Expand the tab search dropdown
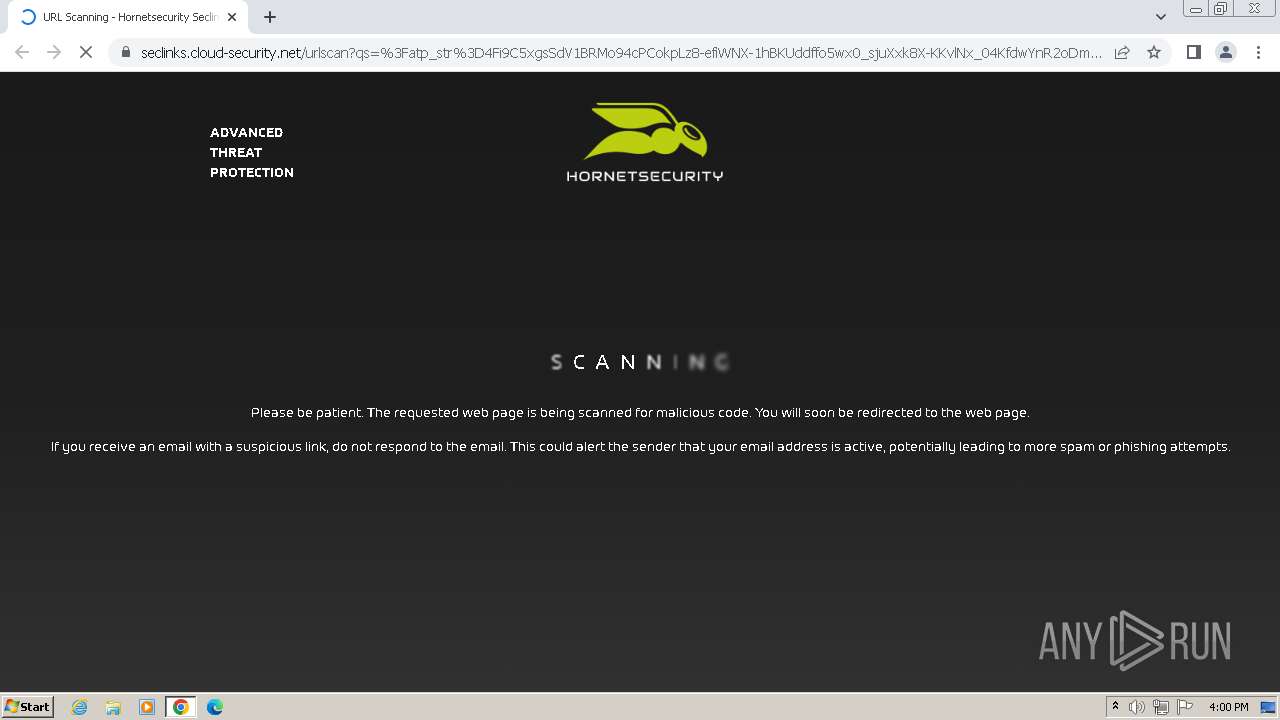This screenshot has width=1280, height=720. coord(1160,17)
